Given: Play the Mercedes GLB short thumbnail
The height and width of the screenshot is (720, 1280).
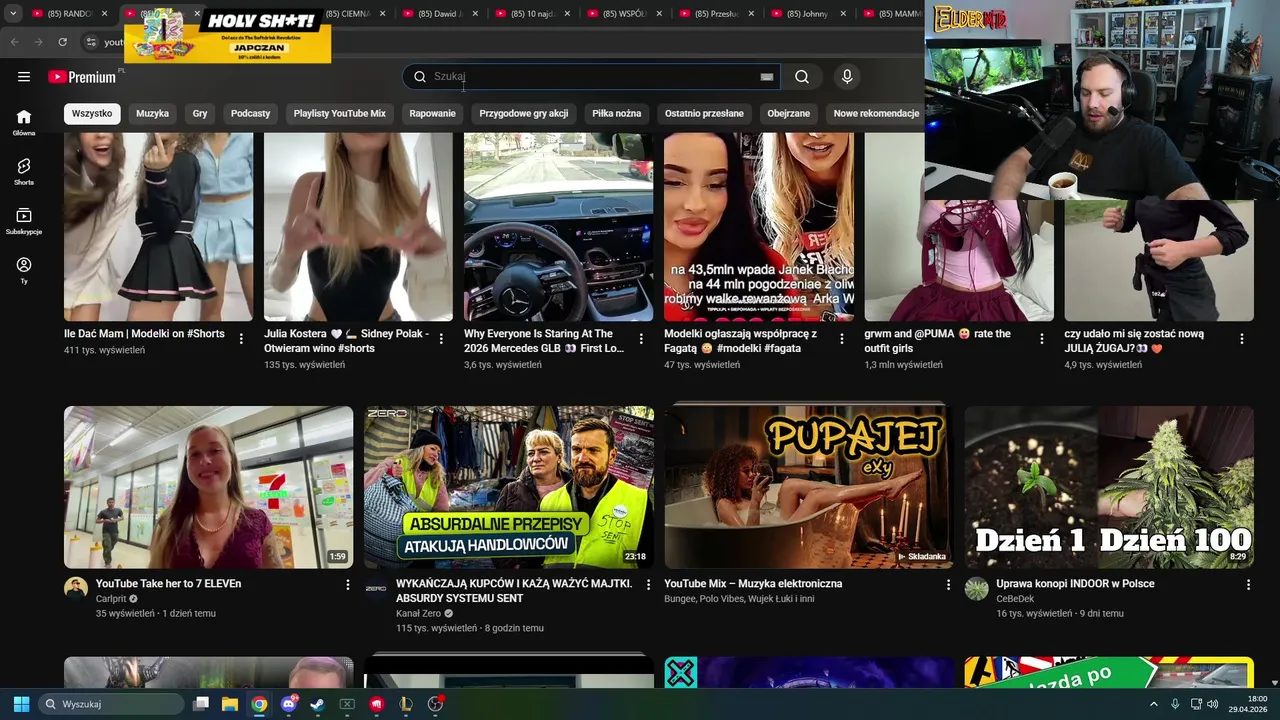Looking at the screenshot, I should 558,227.
